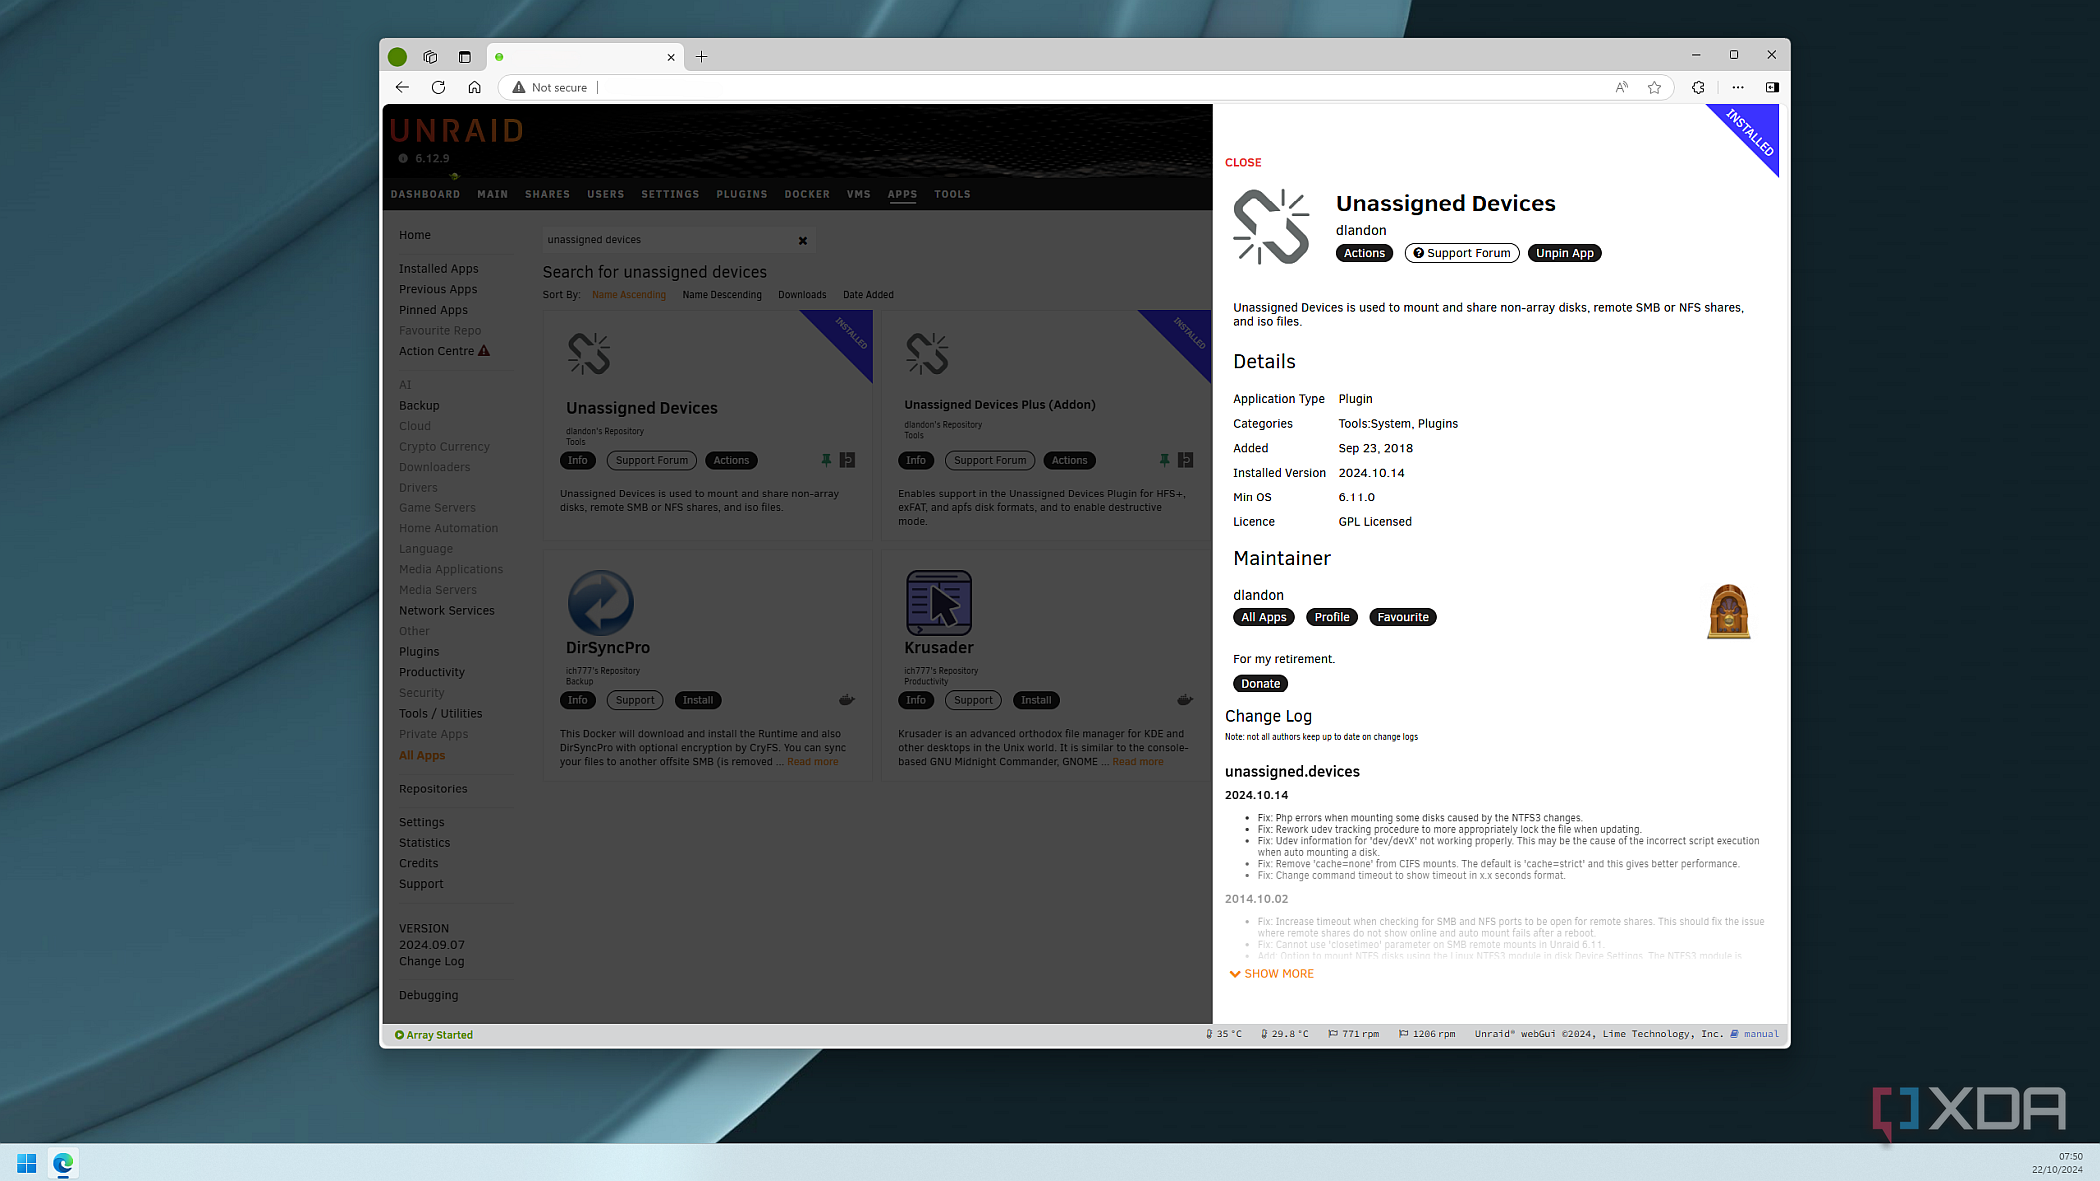Open dlandon Profile button

click(x=1332, y=617)
